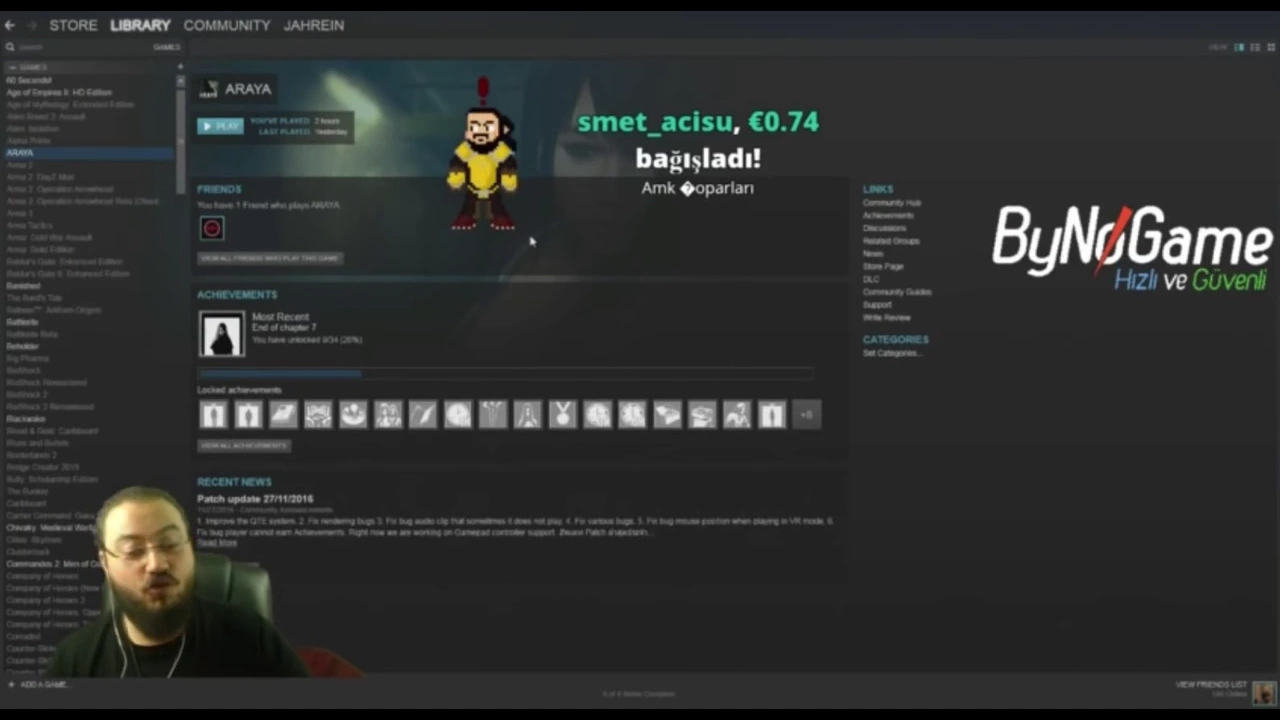Select Banished in game list
Viewport: 1280px width, 720px height.
pyautogui.click(x=23, y=286)
